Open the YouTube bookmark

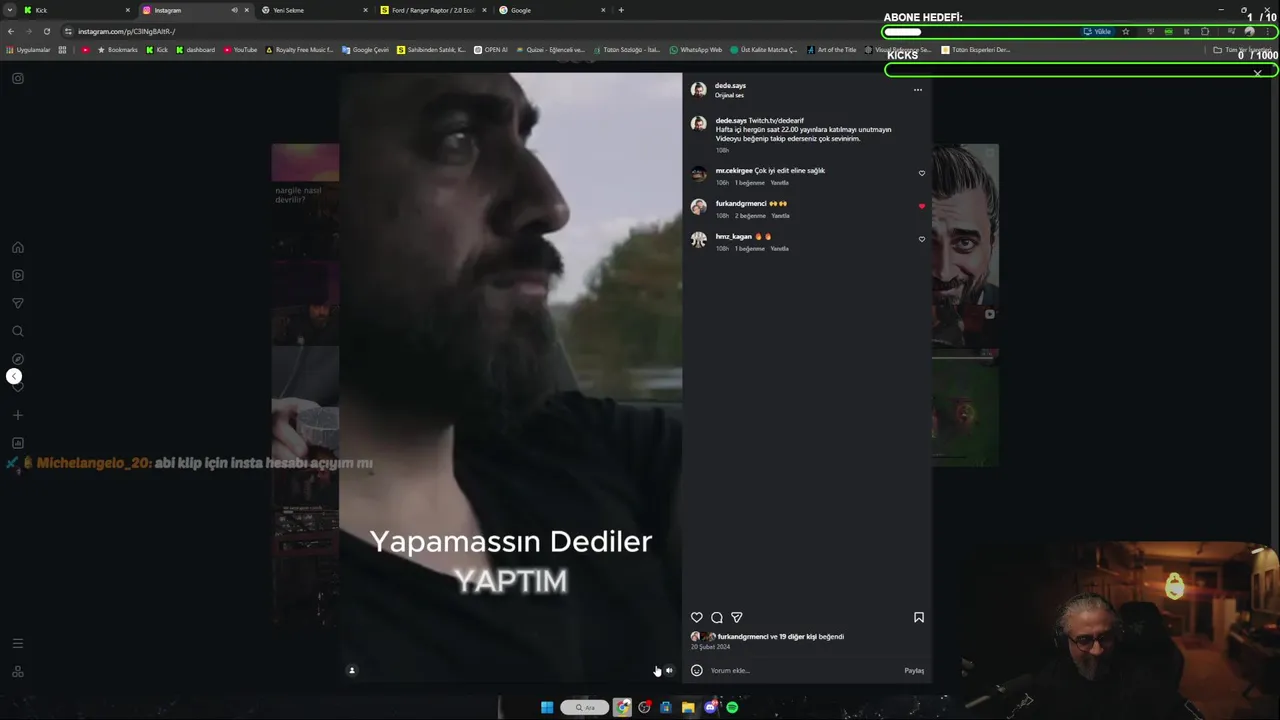tap(241, 50)
